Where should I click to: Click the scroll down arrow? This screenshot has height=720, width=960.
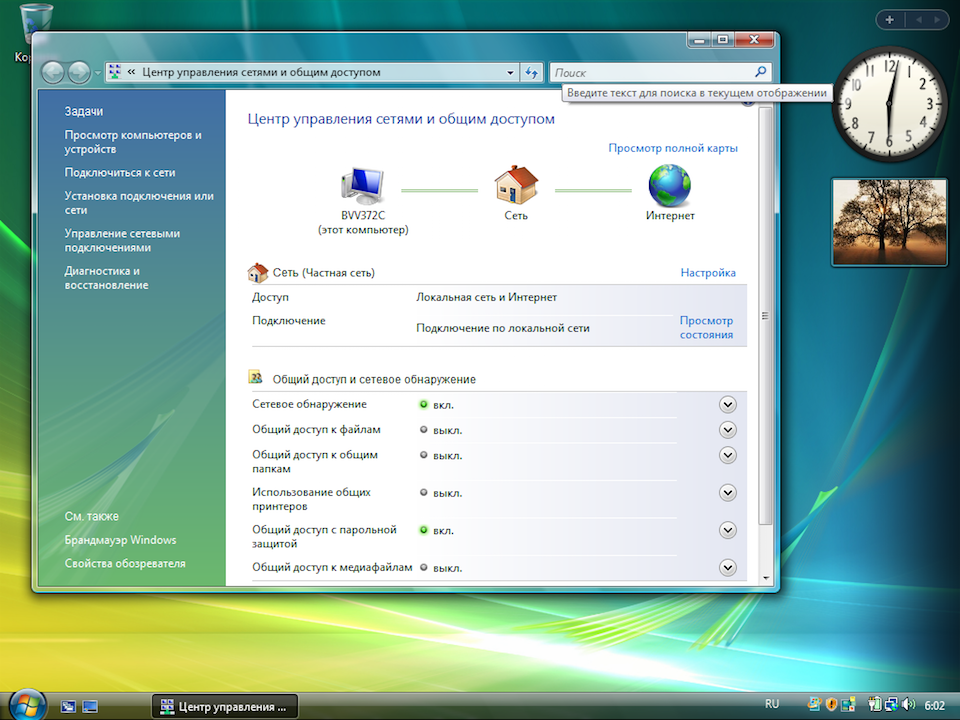click(765, 578)
